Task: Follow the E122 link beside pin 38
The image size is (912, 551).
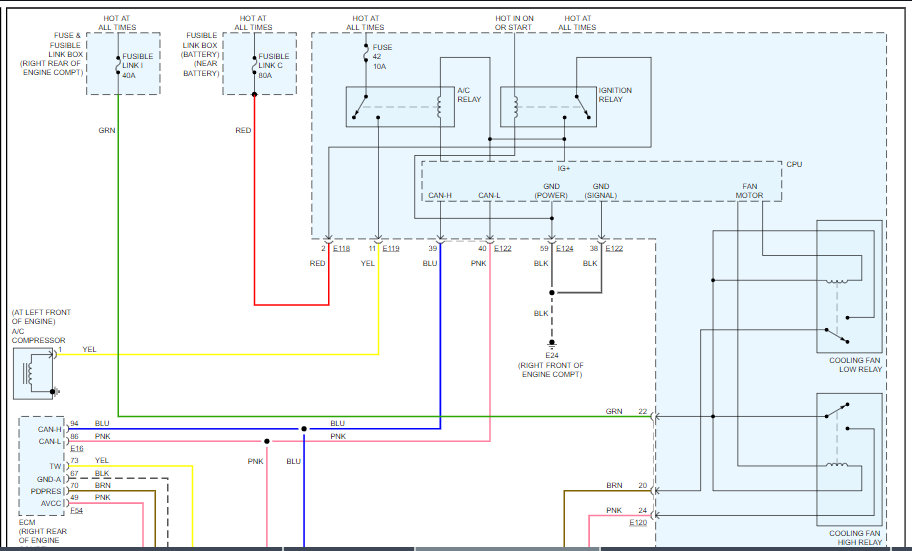Action: [614, 248]
